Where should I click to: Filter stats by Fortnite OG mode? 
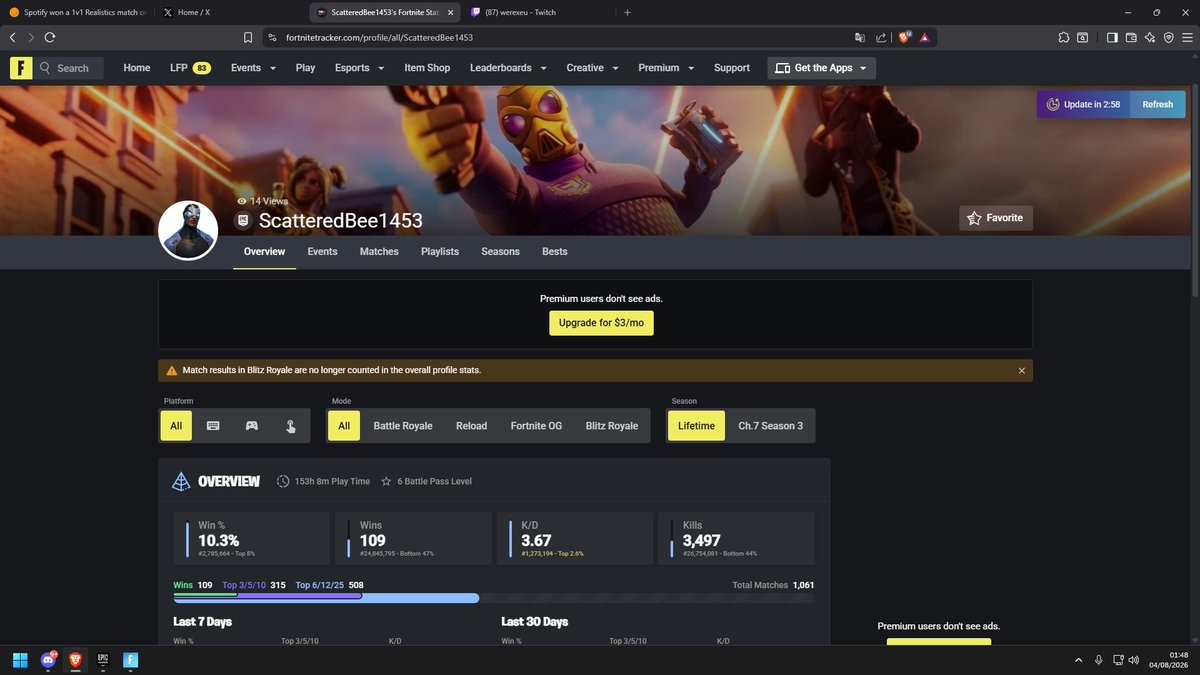[x=536, y=426]
